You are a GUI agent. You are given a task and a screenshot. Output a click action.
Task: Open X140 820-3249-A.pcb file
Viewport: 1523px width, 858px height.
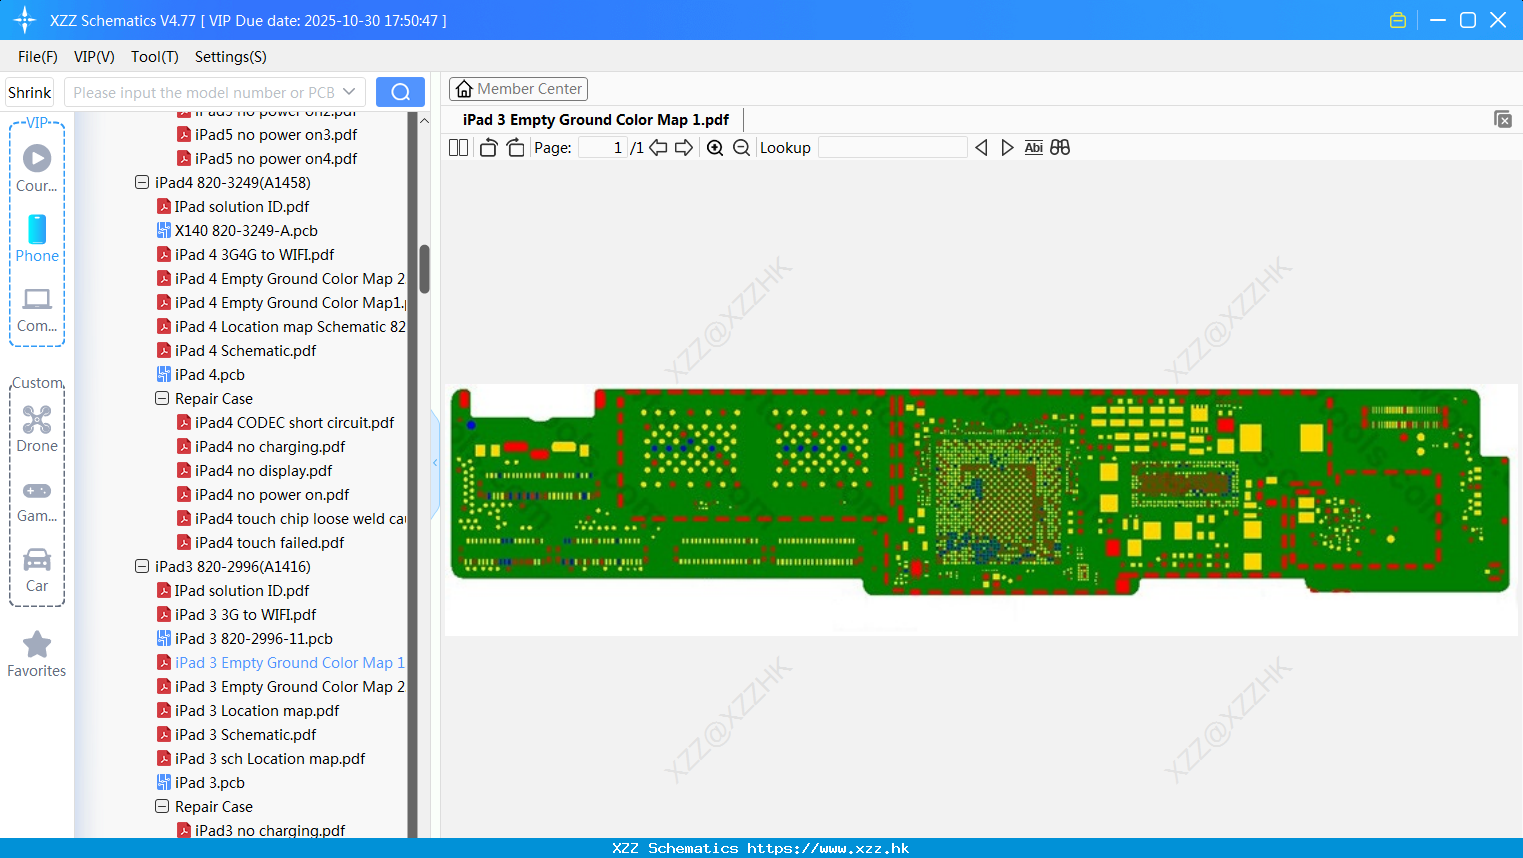pos(246,231)
